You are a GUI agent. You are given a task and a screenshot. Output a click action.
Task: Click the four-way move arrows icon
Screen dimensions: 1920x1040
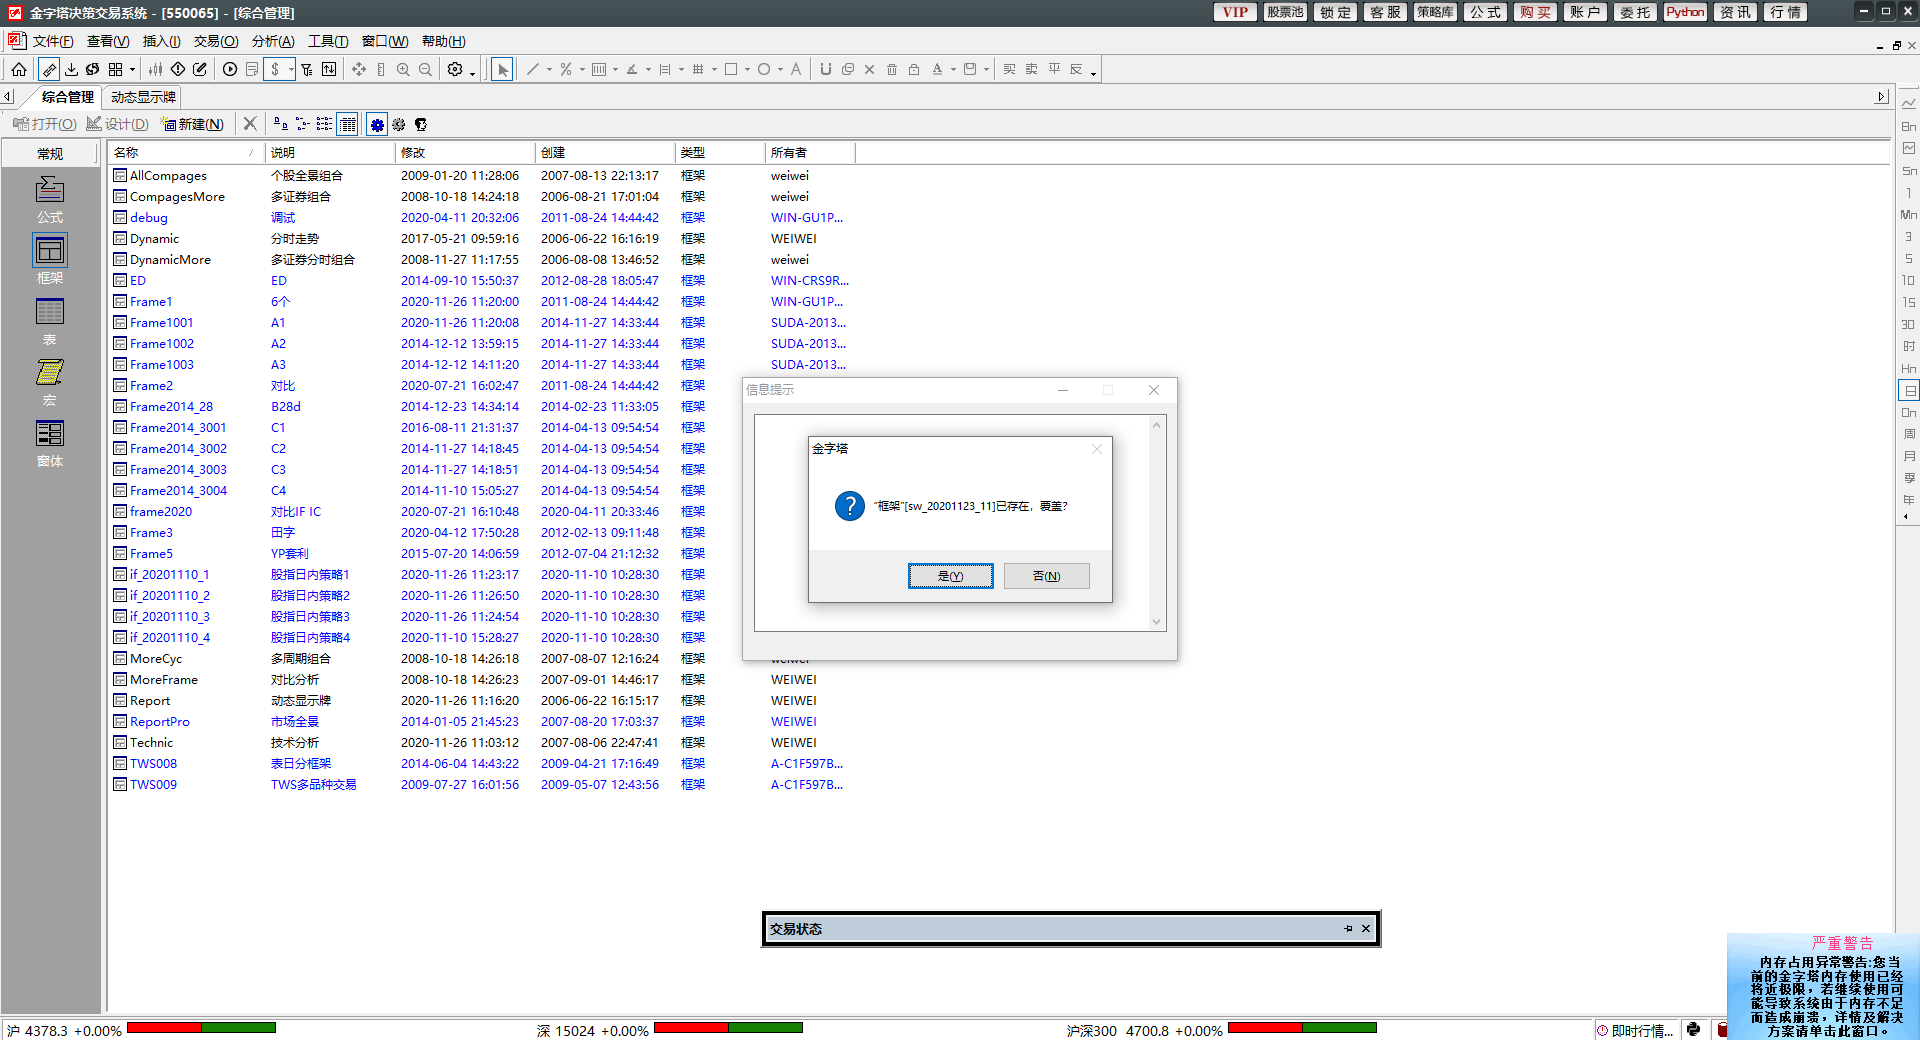pos(359,69)
